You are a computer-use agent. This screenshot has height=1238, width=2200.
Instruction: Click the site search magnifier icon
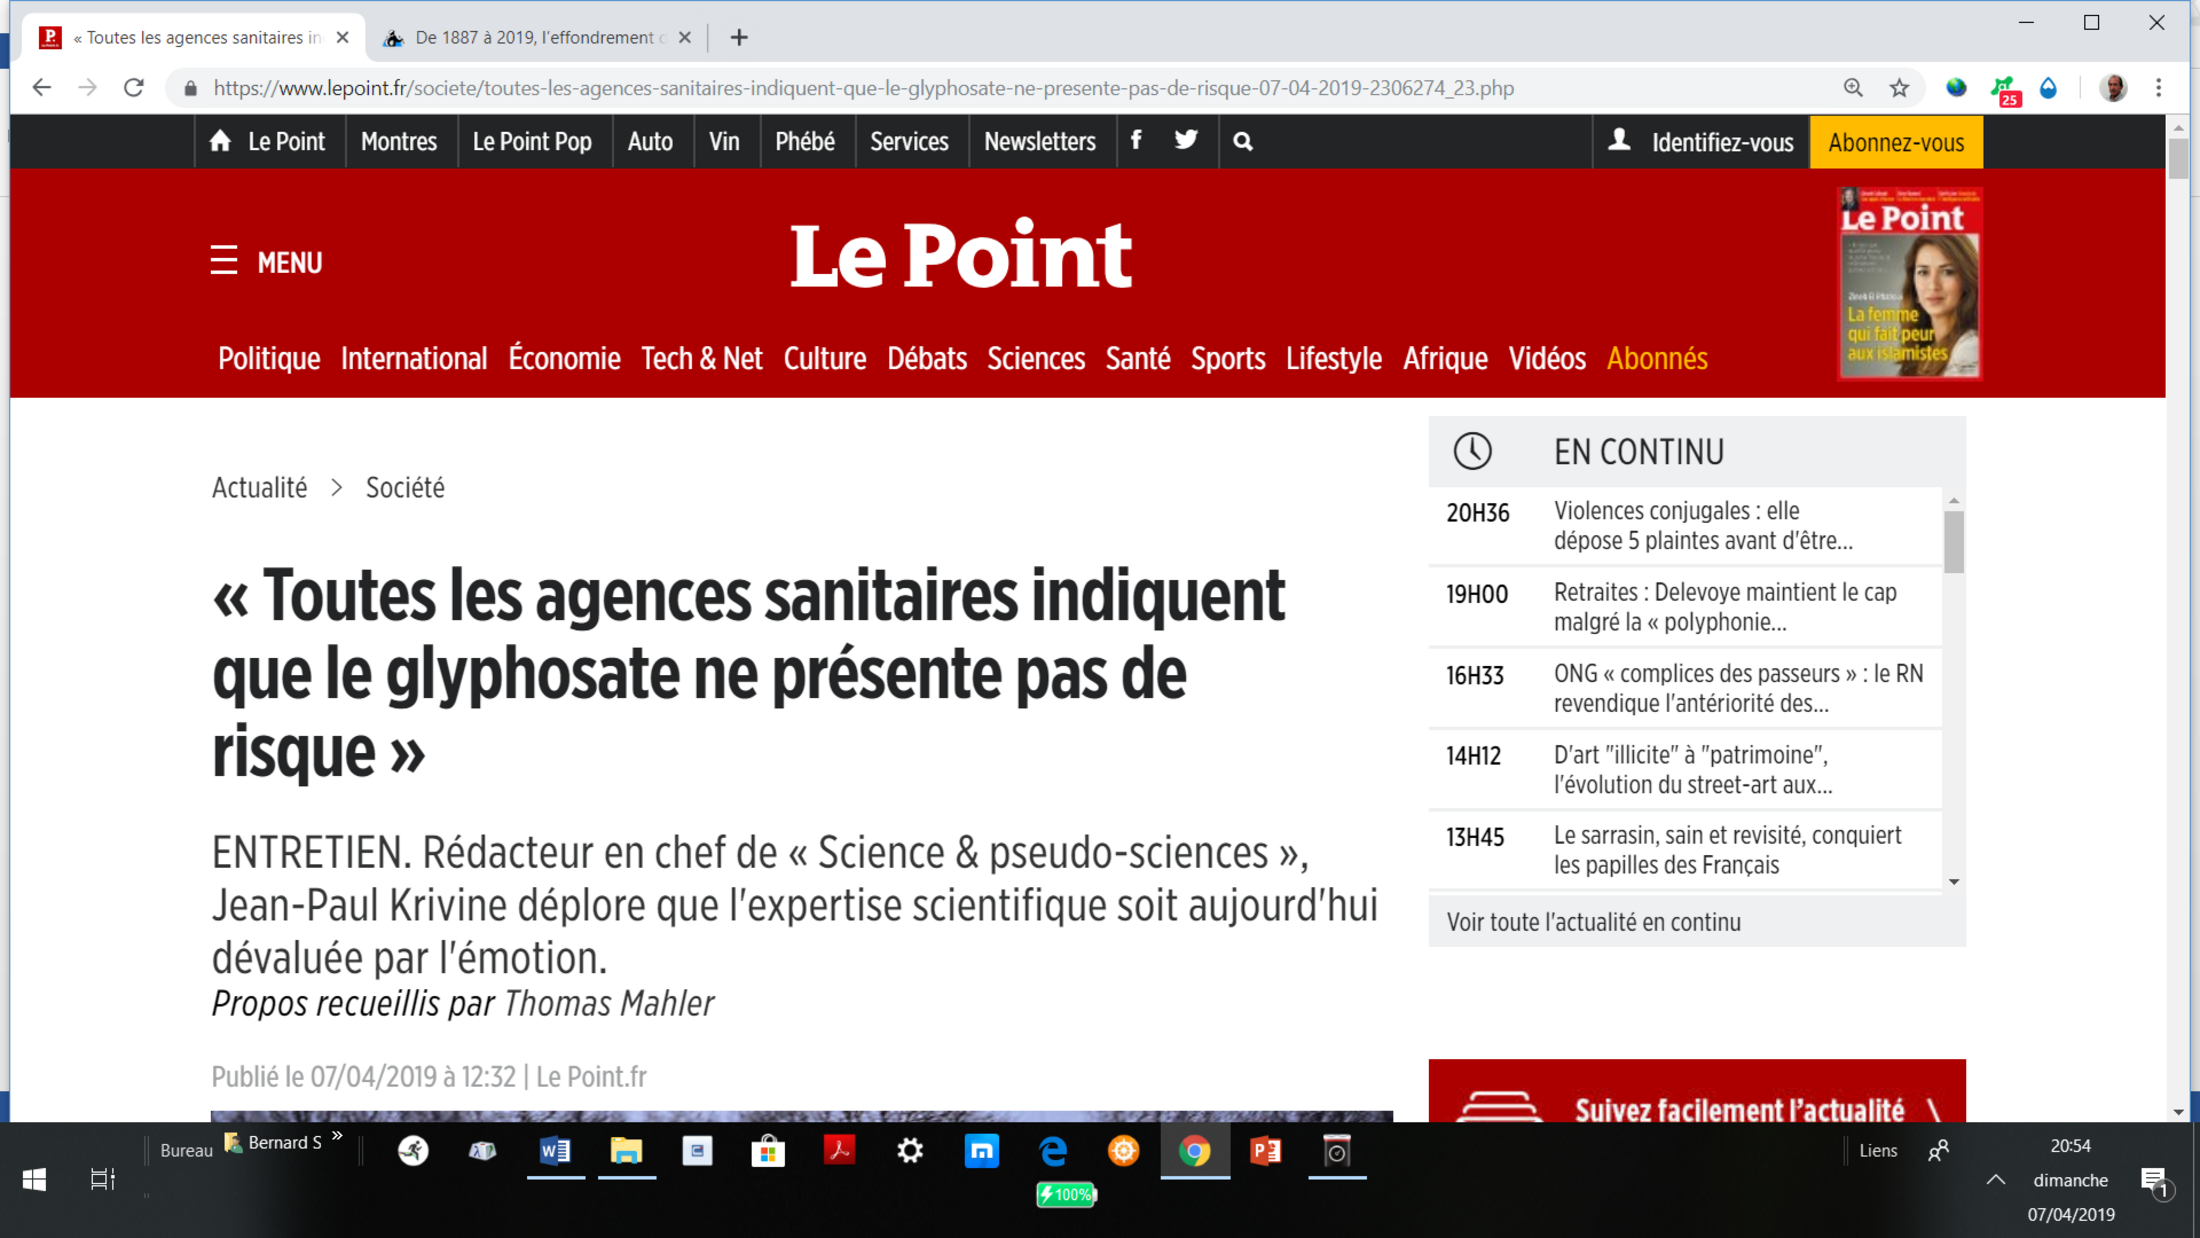coord(1242,142)
